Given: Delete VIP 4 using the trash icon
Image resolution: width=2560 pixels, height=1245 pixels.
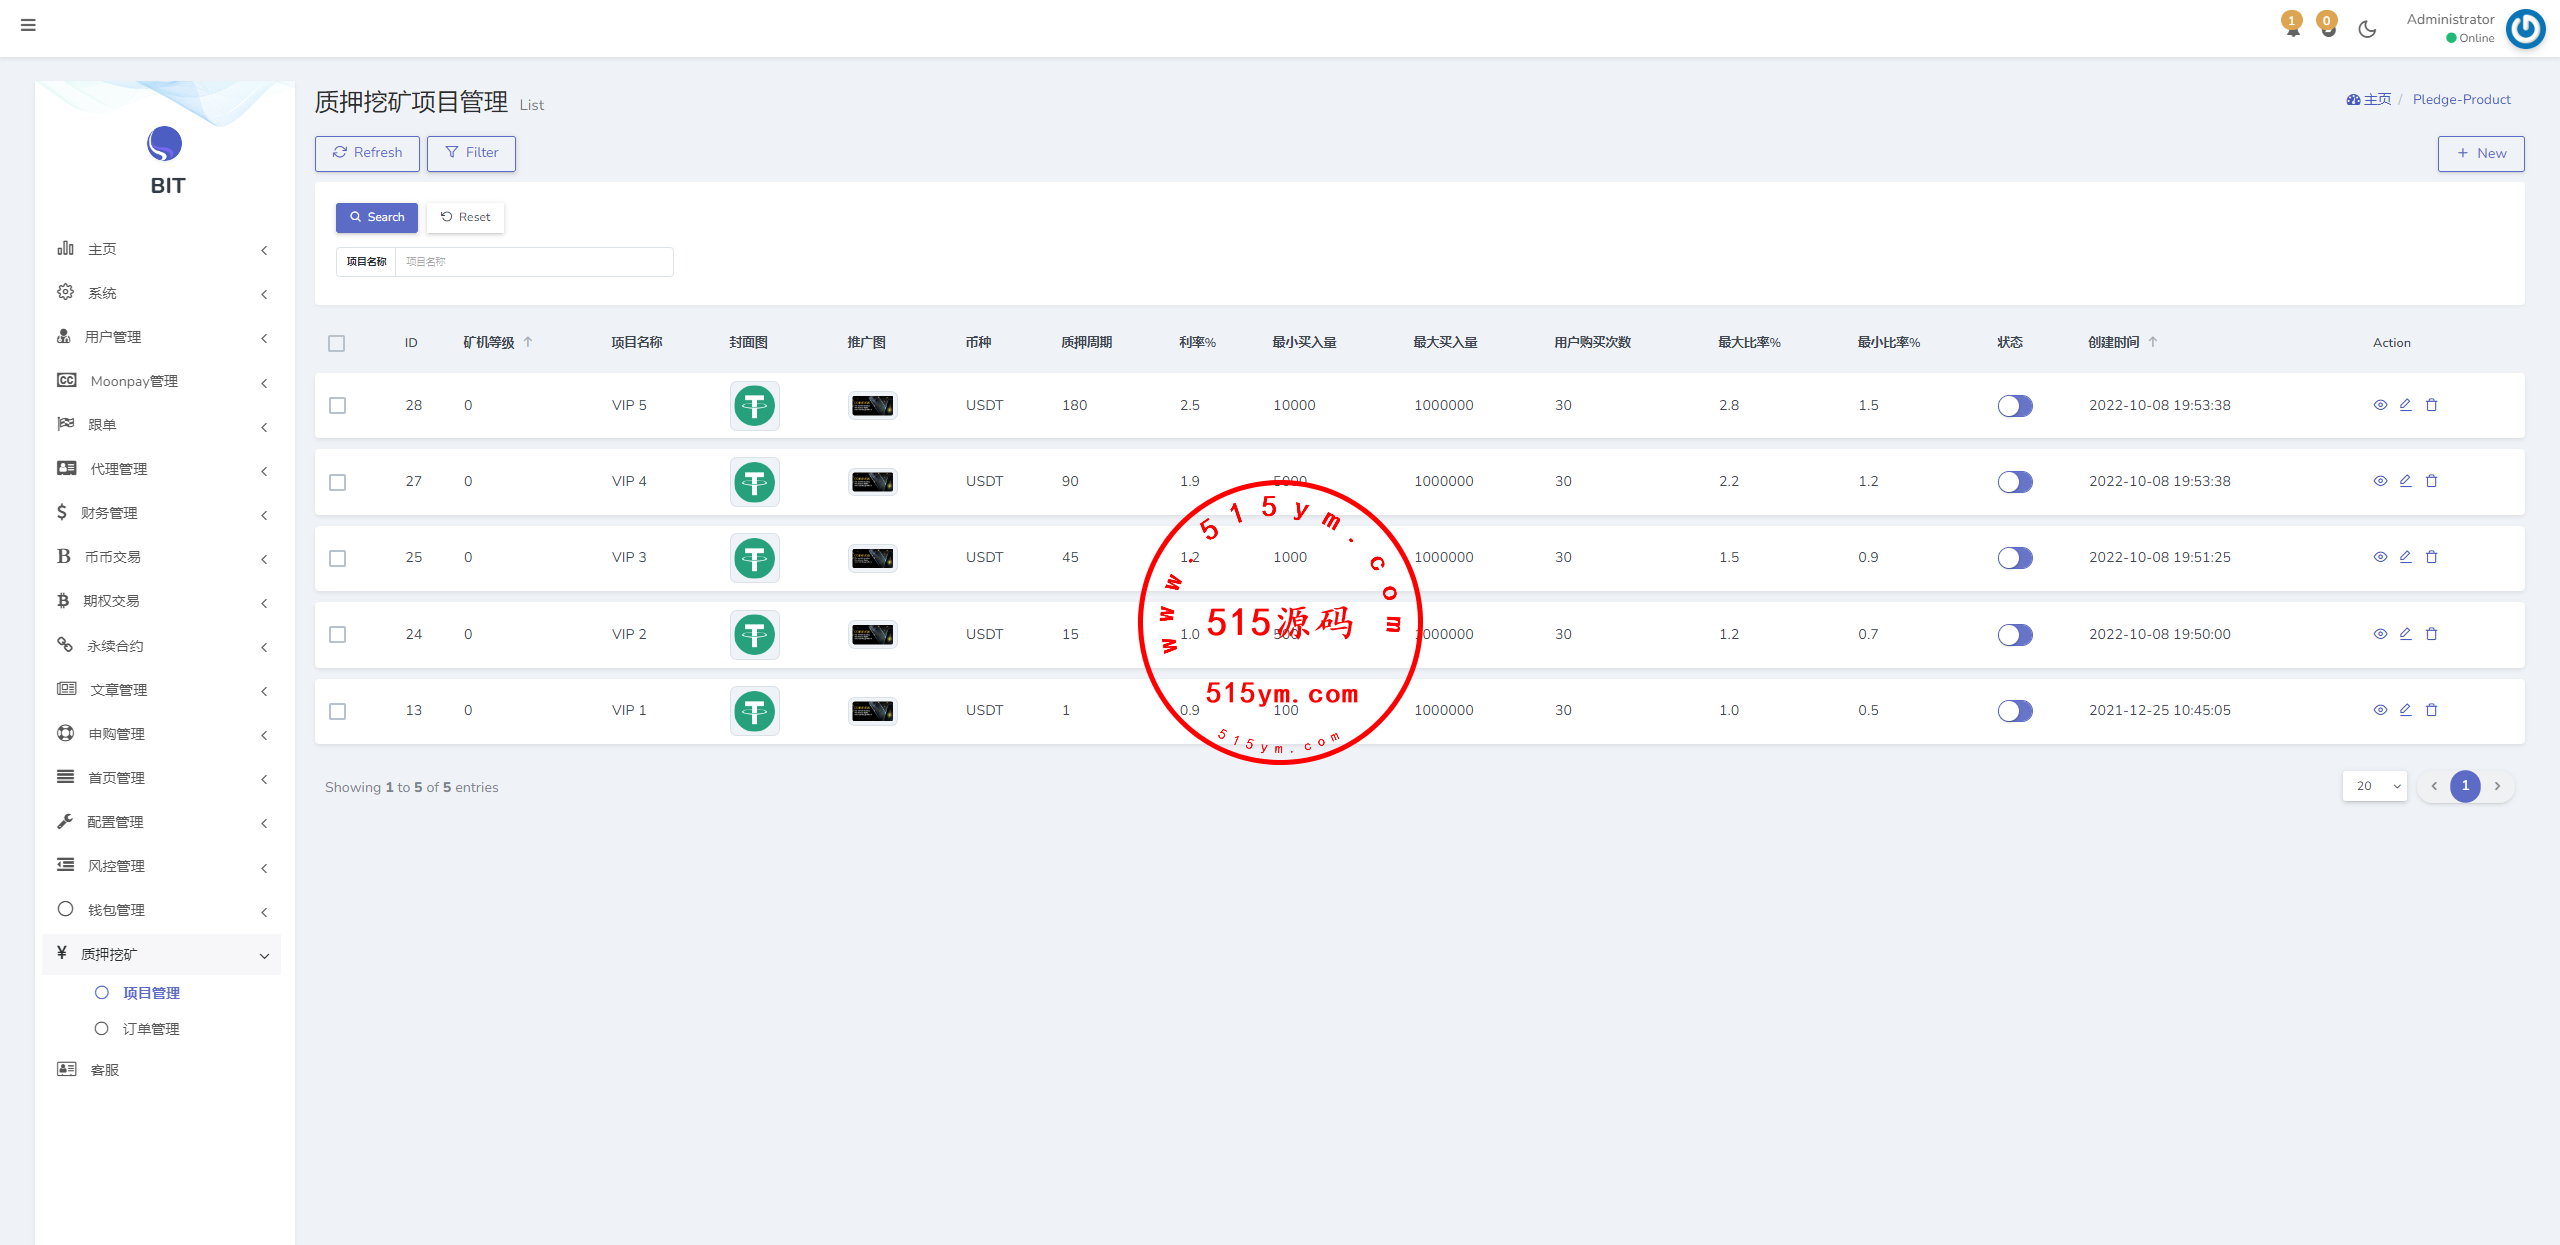Looking at the screenshot, I should click(2431, 481).
